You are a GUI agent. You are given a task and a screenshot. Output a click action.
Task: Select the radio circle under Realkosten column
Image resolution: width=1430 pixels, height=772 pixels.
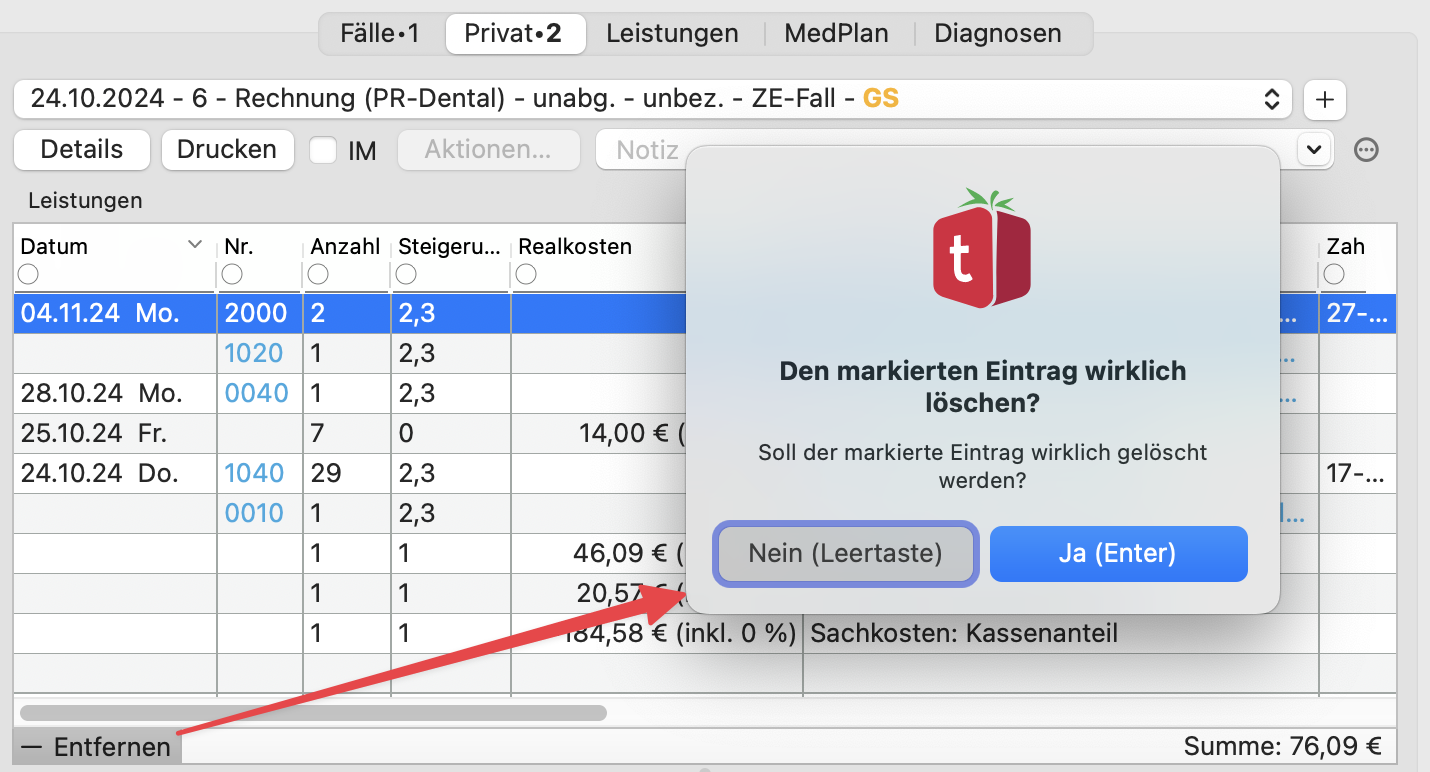526,273
